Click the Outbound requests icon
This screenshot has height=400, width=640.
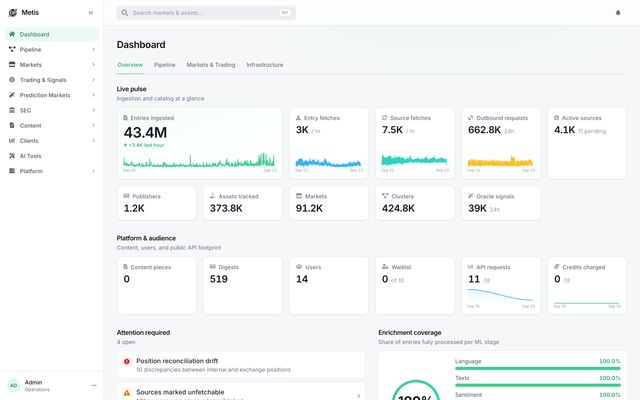(471, 118)
